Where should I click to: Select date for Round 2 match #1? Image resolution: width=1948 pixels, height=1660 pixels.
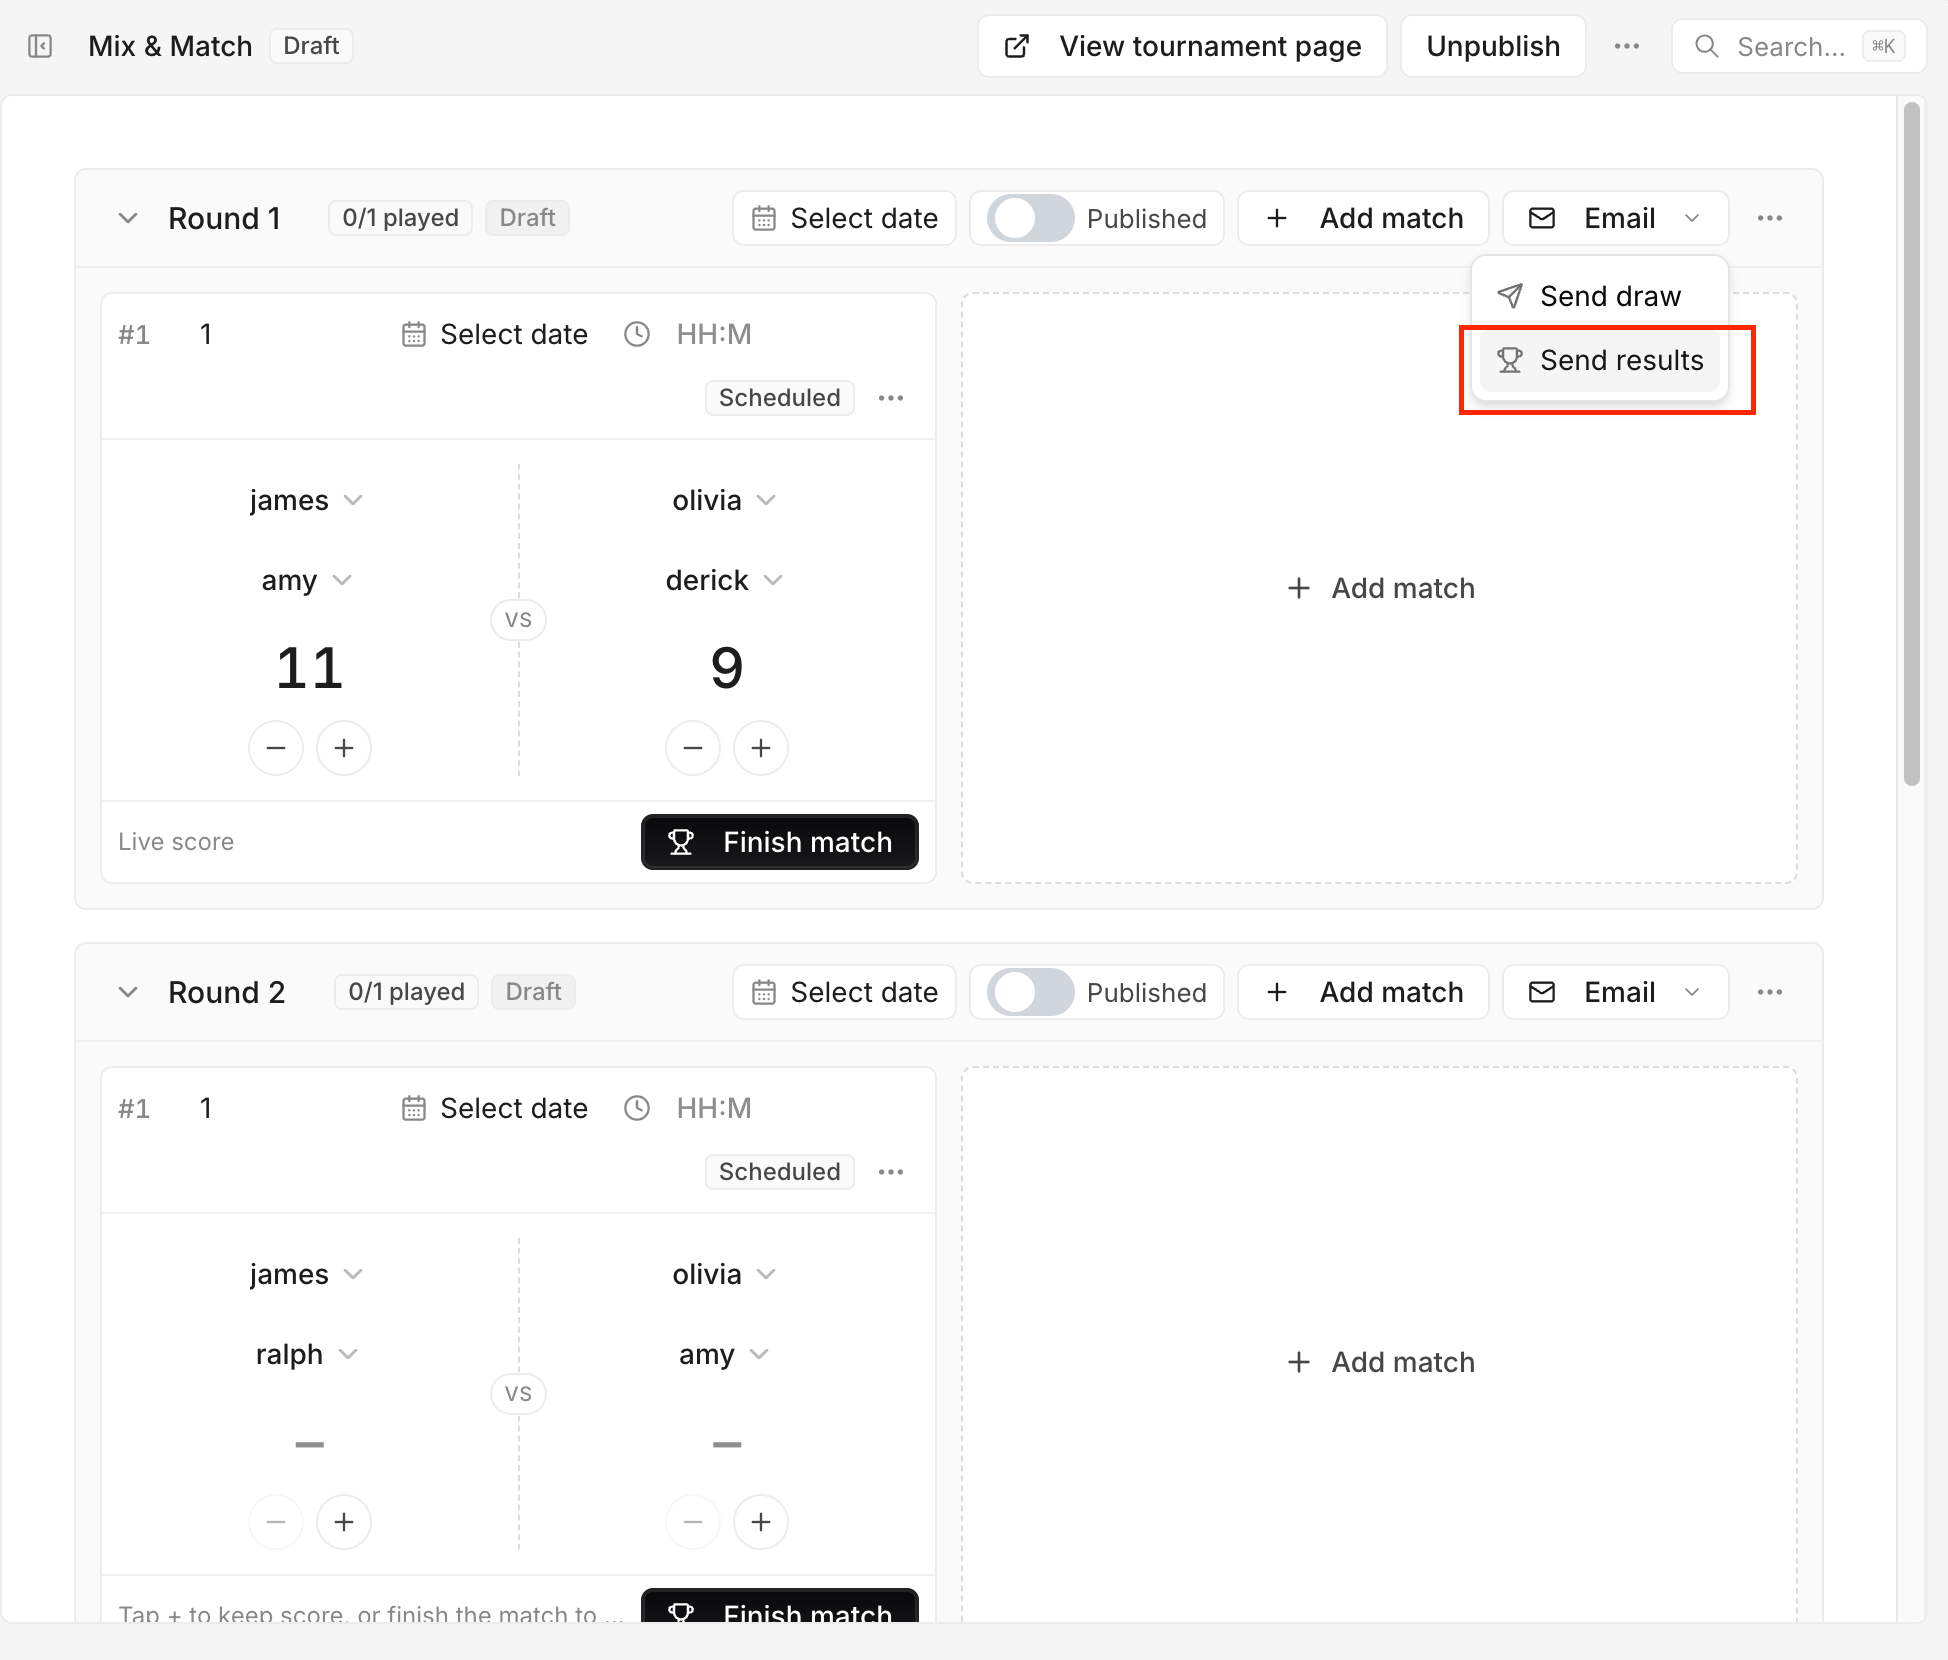[495, 1108]
